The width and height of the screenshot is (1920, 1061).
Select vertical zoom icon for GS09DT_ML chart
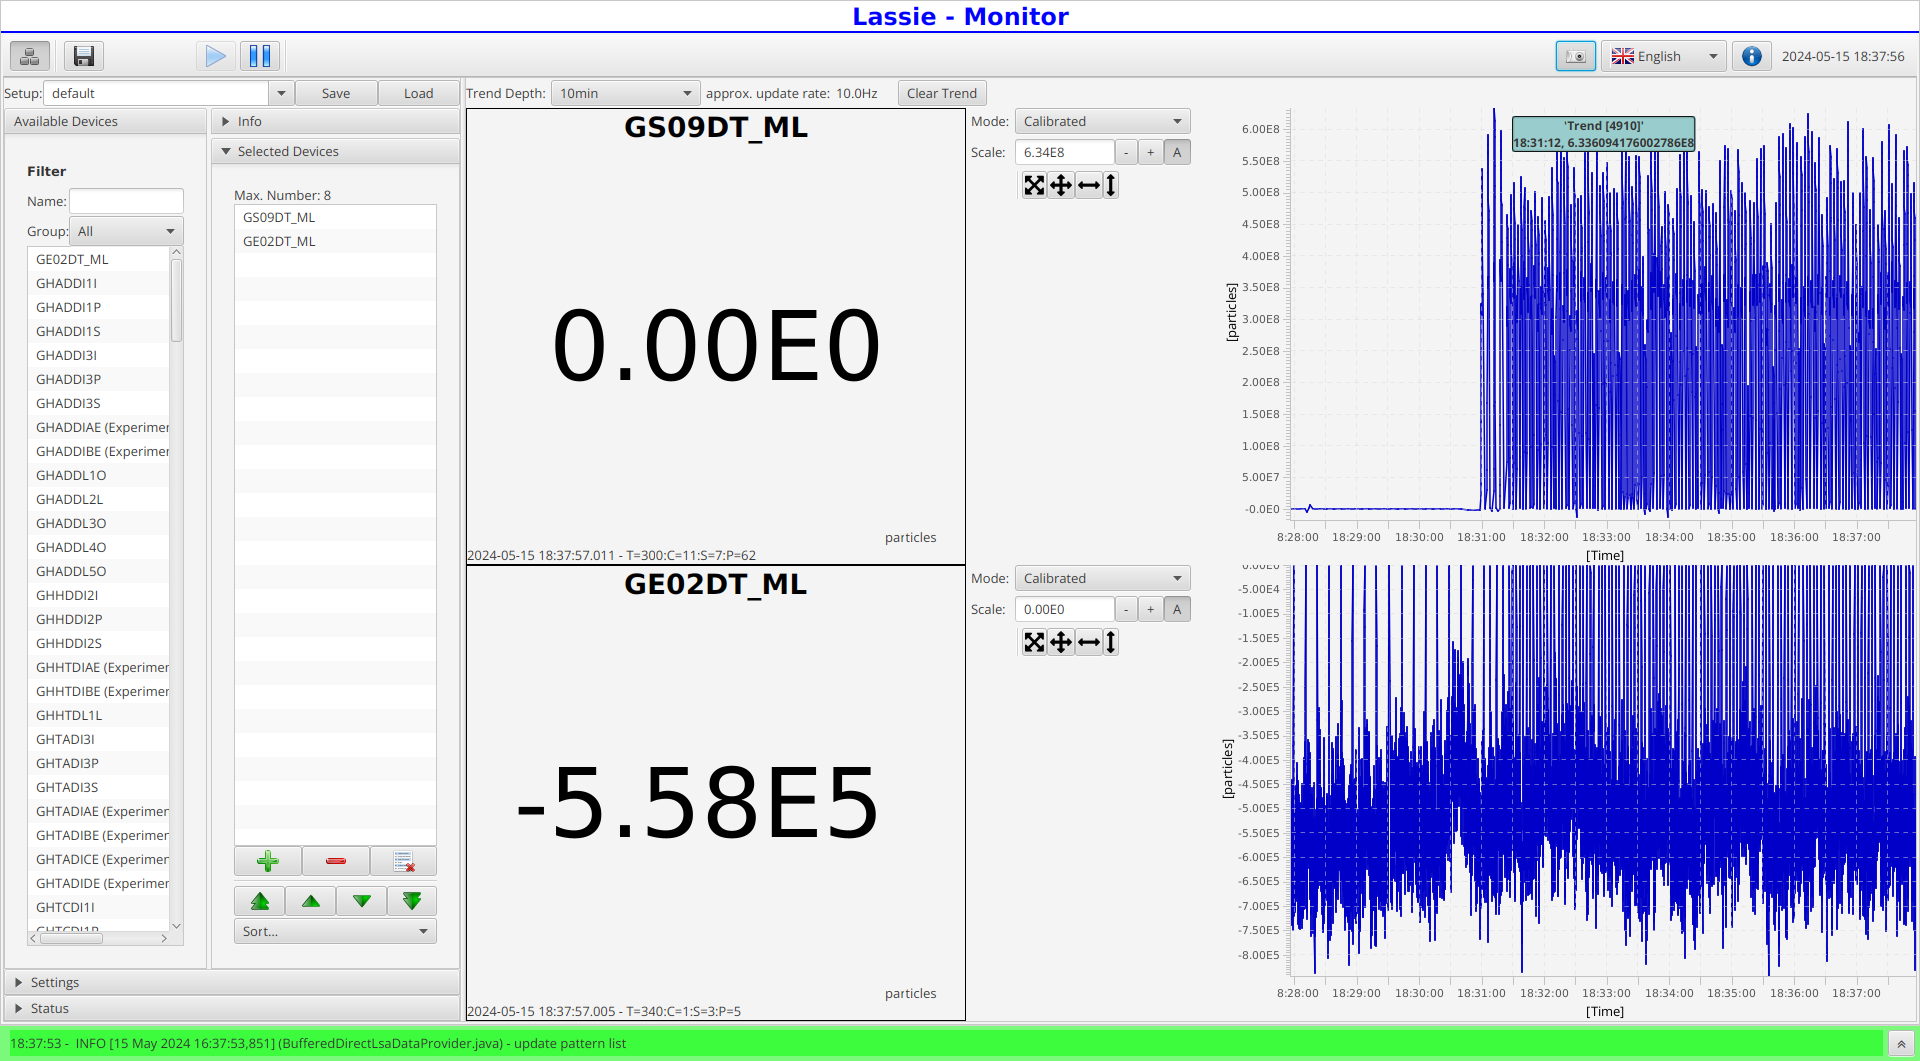pyautogui.click(x=1110, y=185)
